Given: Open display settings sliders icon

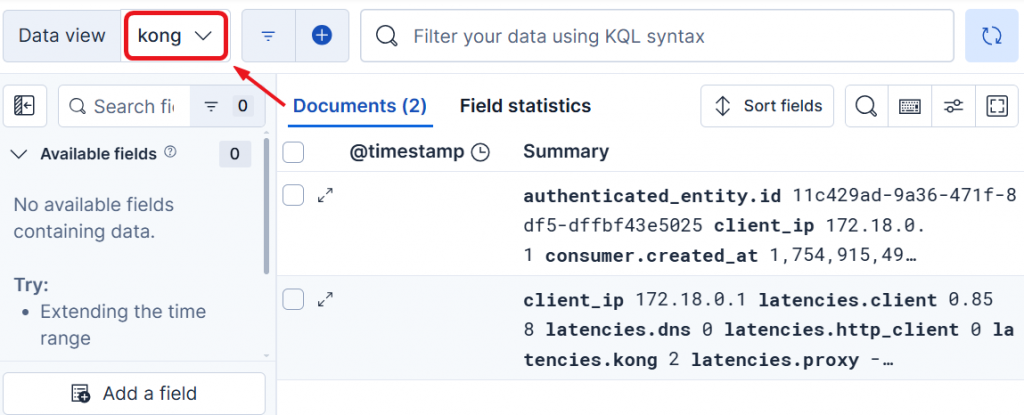Looking at the screenshot, I should [954, 106].
